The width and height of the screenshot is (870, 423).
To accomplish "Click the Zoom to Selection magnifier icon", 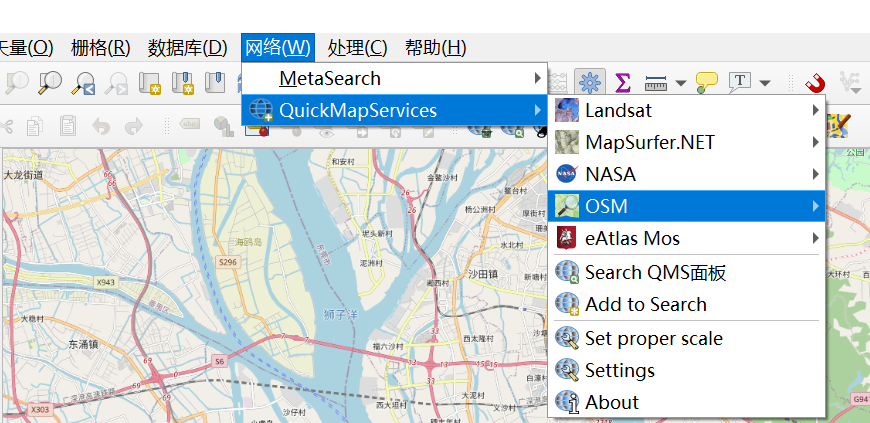I will [49, 83].
